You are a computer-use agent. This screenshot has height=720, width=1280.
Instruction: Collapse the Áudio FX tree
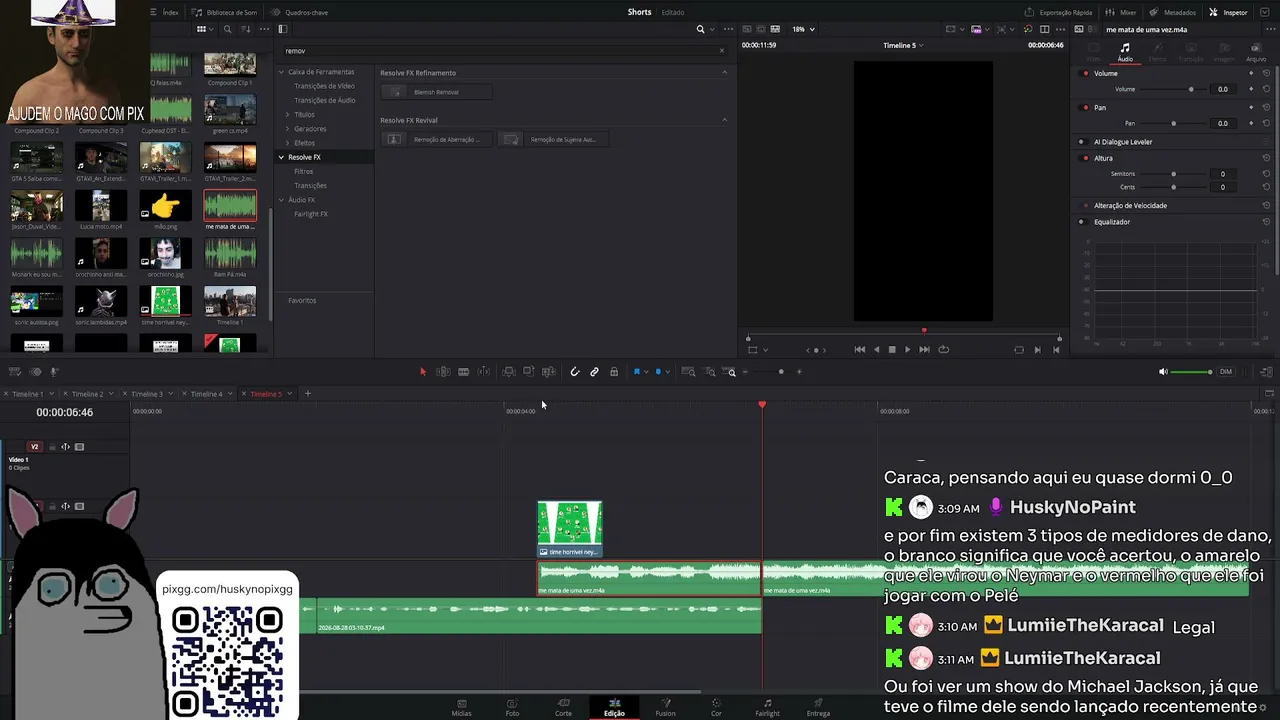click(x=281, y=200)
